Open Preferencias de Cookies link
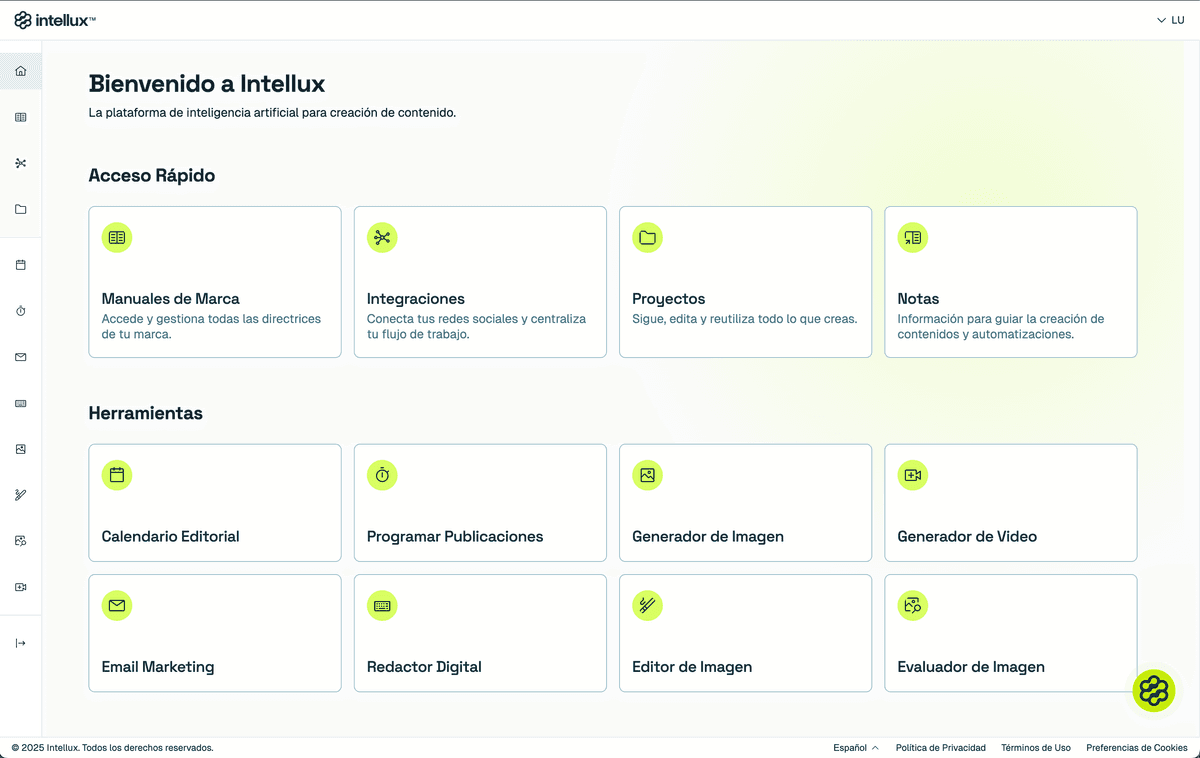Screen dimensions: 1200x758 (x=1137, y=747)
